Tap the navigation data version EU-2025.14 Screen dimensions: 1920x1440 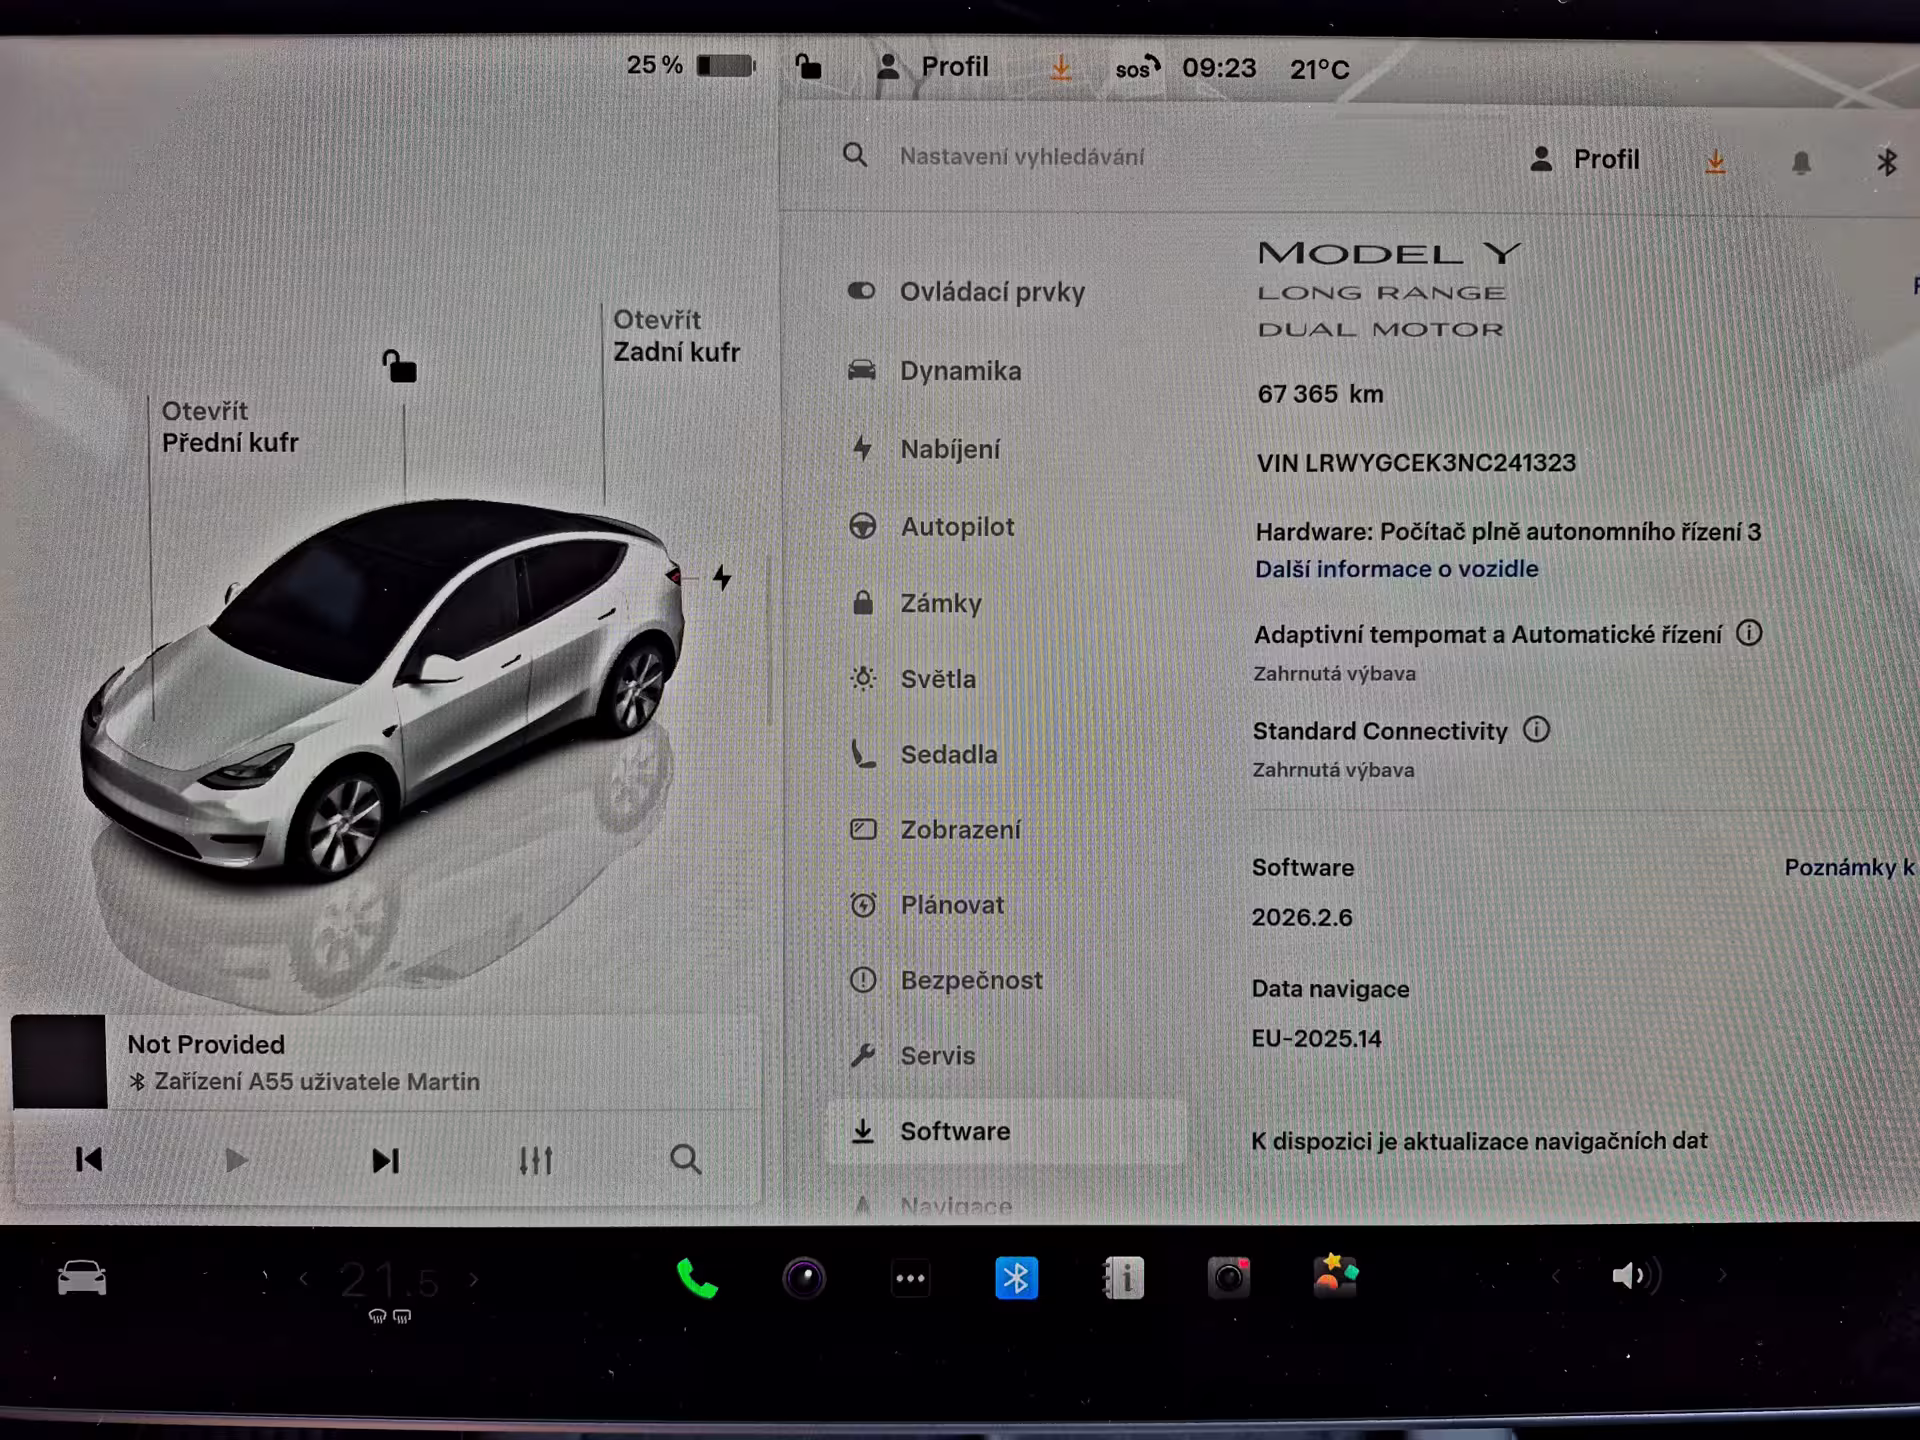pyautogui.click(x=1316, y=1038)
